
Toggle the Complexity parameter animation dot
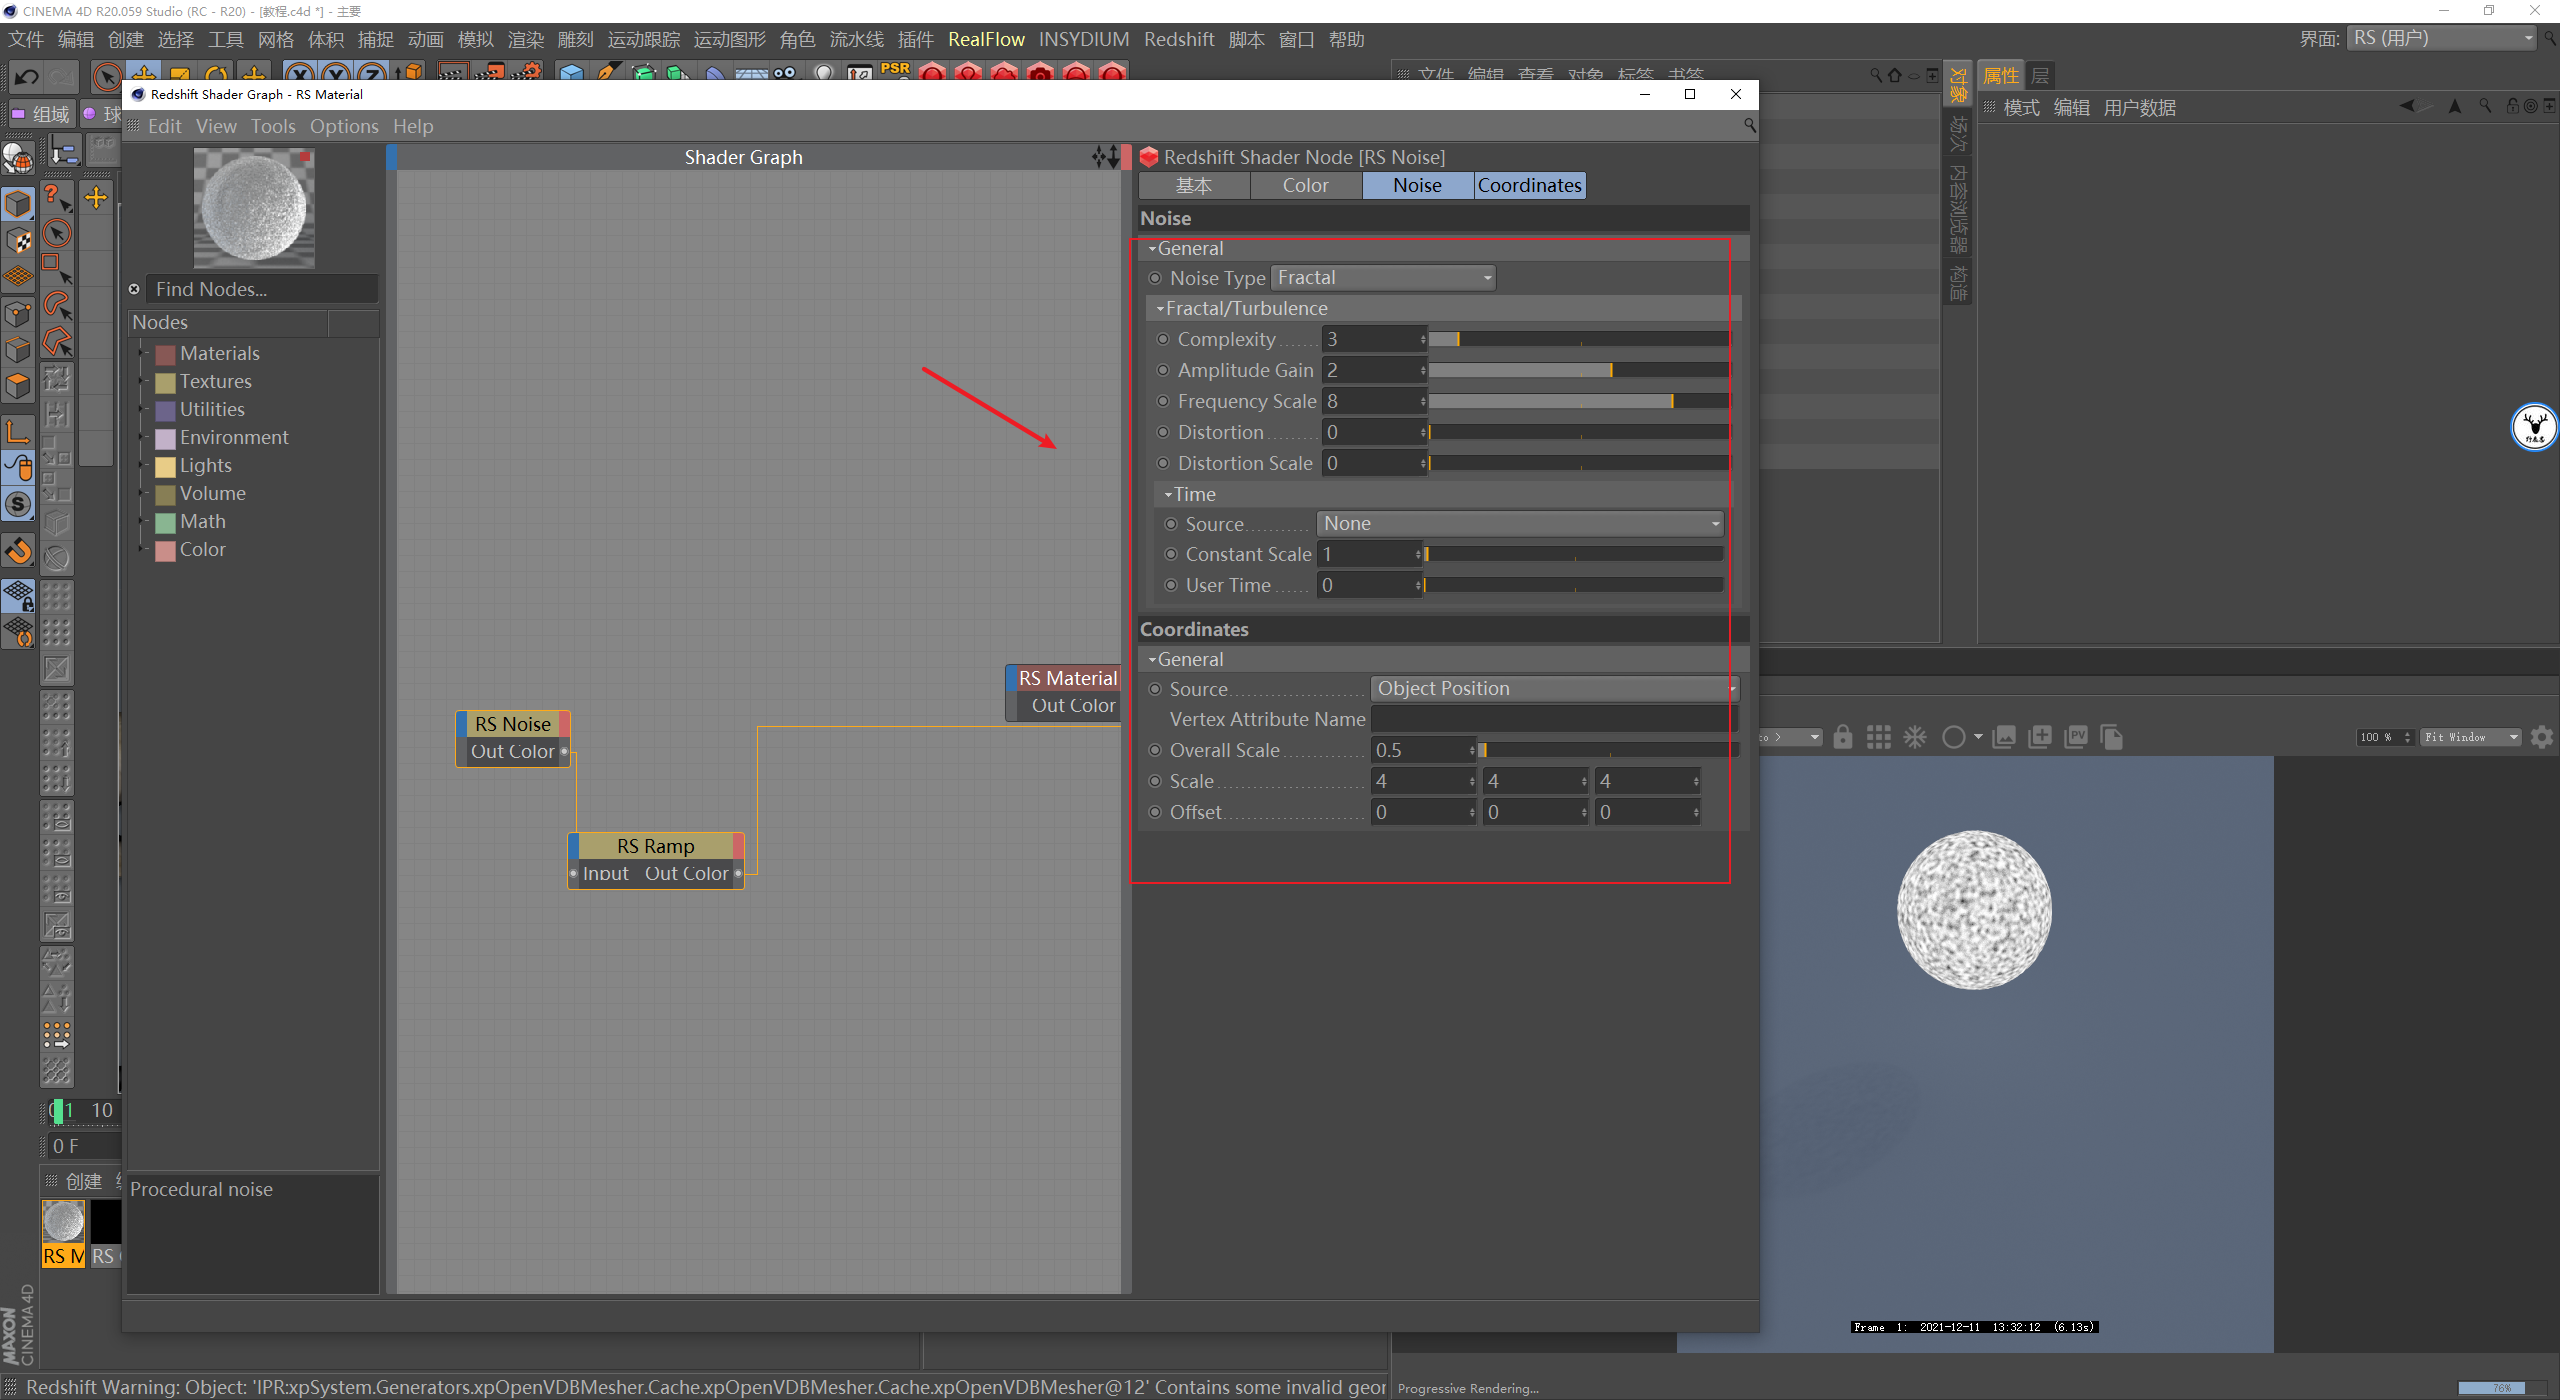pos(1163,339)
